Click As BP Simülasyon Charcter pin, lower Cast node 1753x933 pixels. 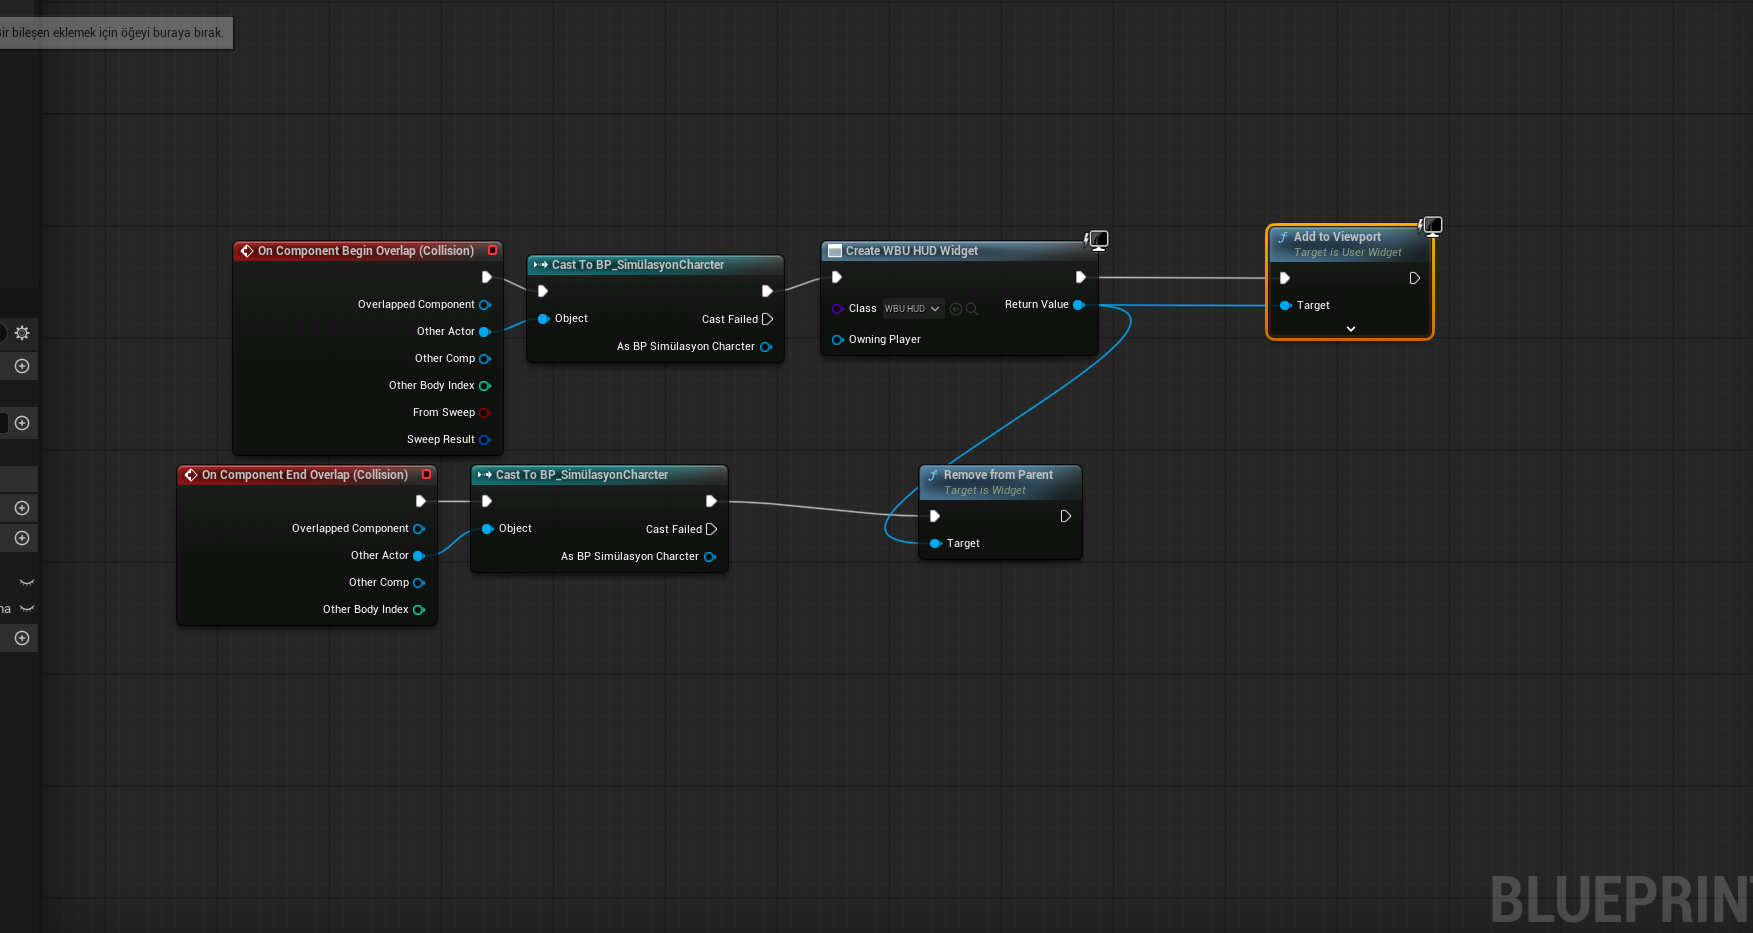[x=710, y=557]
